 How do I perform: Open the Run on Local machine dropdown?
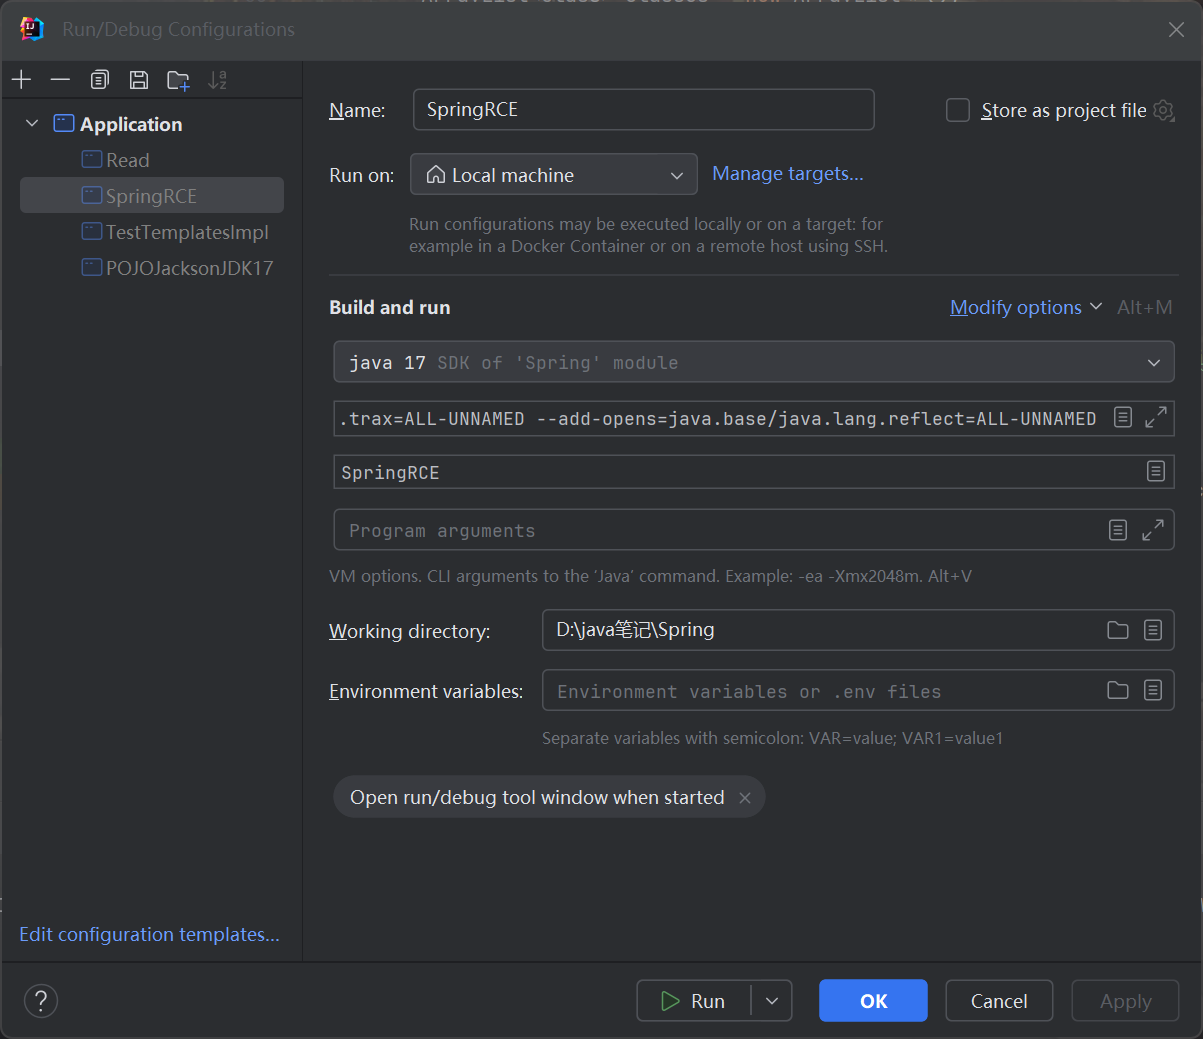554,175
